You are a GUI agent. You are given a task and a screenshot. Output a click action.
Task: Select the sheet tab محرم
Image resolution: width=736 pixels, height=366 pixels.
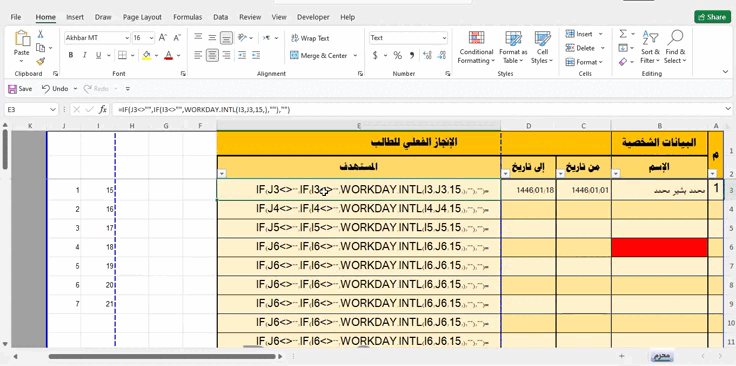click(662, 356)
